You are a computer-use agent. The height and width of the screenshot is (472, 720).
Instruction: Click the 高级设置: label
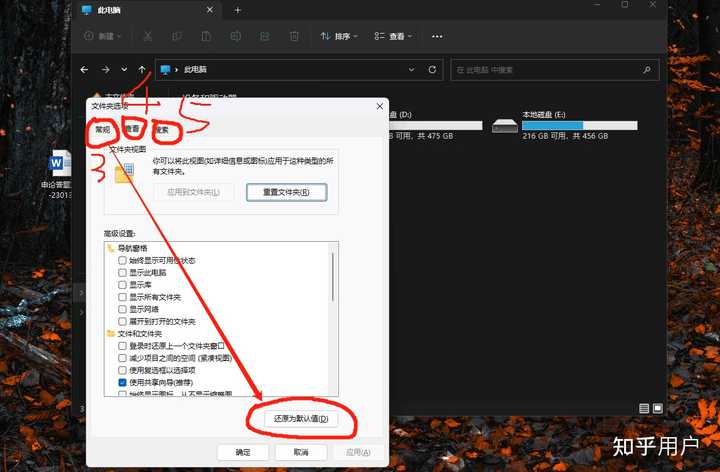(120, 234)
